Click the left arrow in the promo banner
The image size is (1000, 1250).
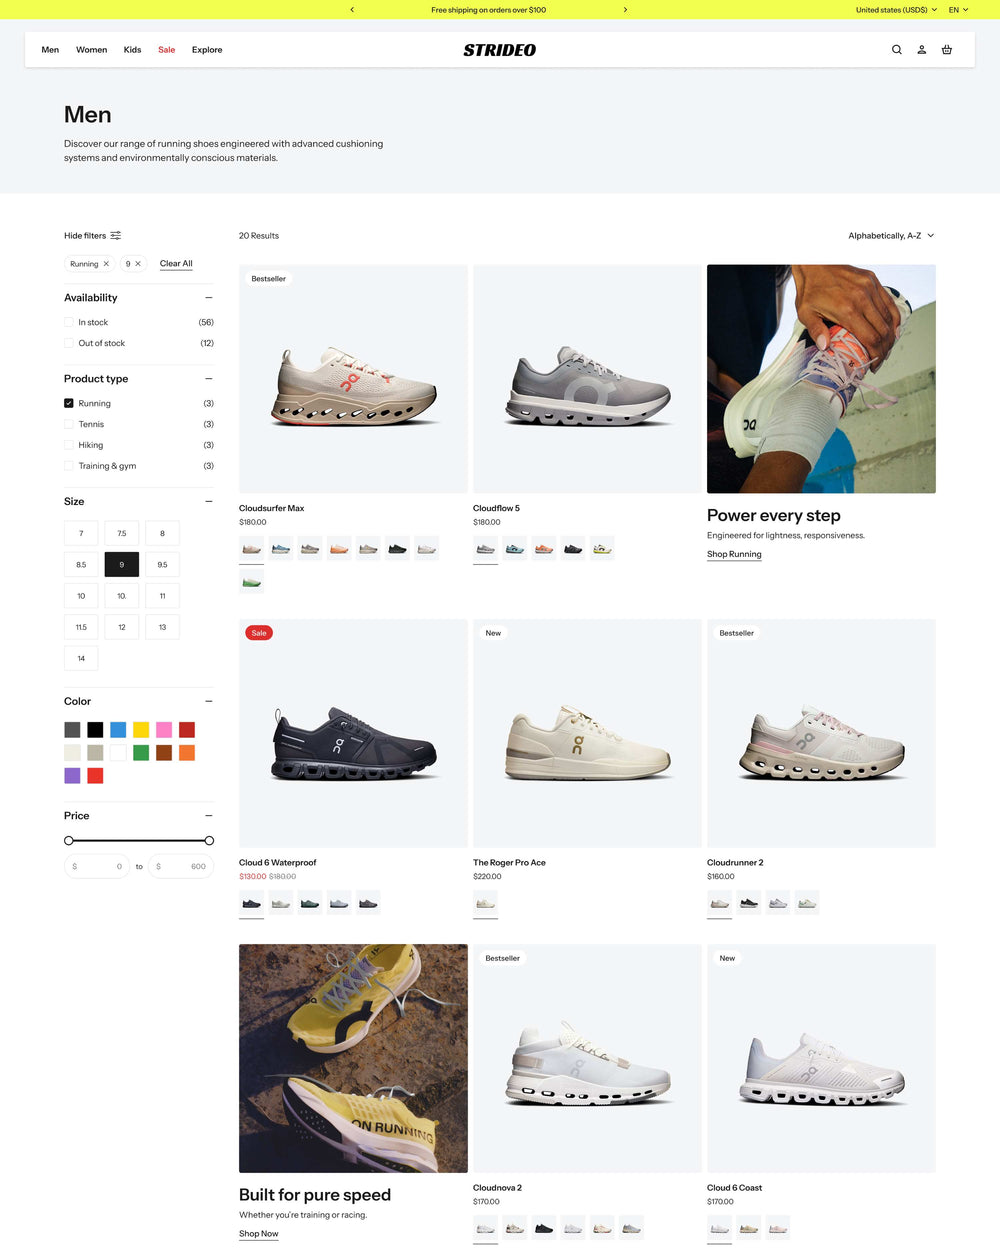(352, 9)
